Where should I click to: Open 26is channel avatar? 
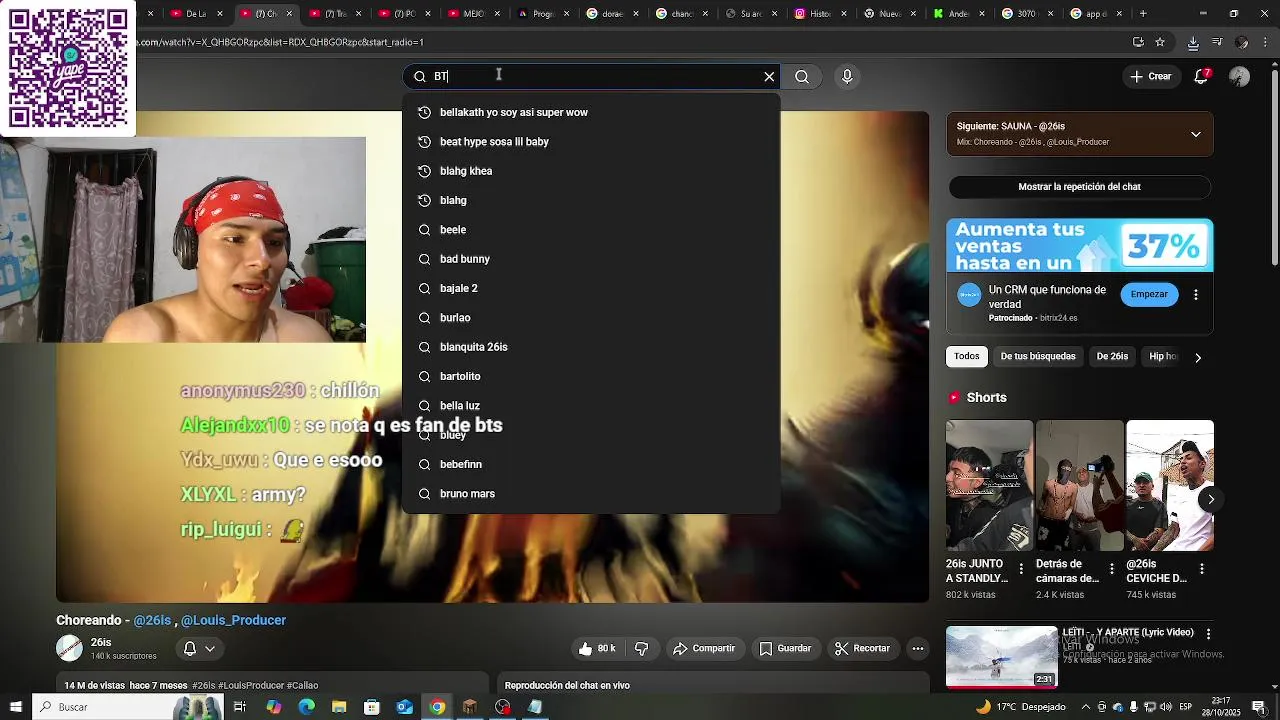click(x=69, y=648)
